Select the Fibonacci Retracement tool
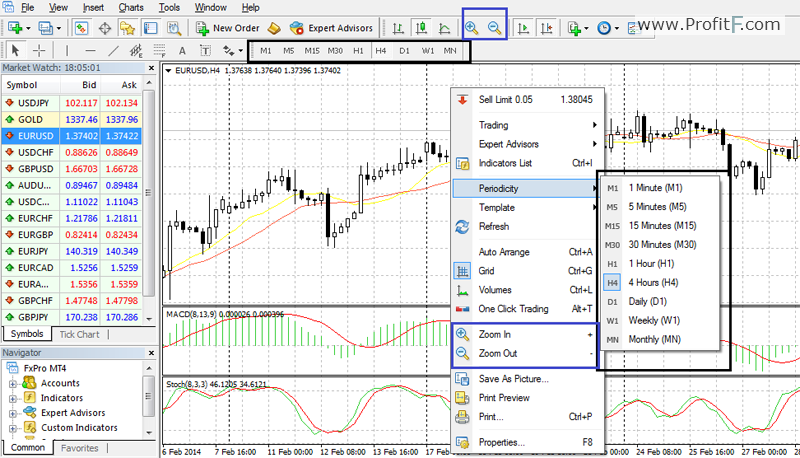Viewport: 800px width, 458px height. click(159, 50)
